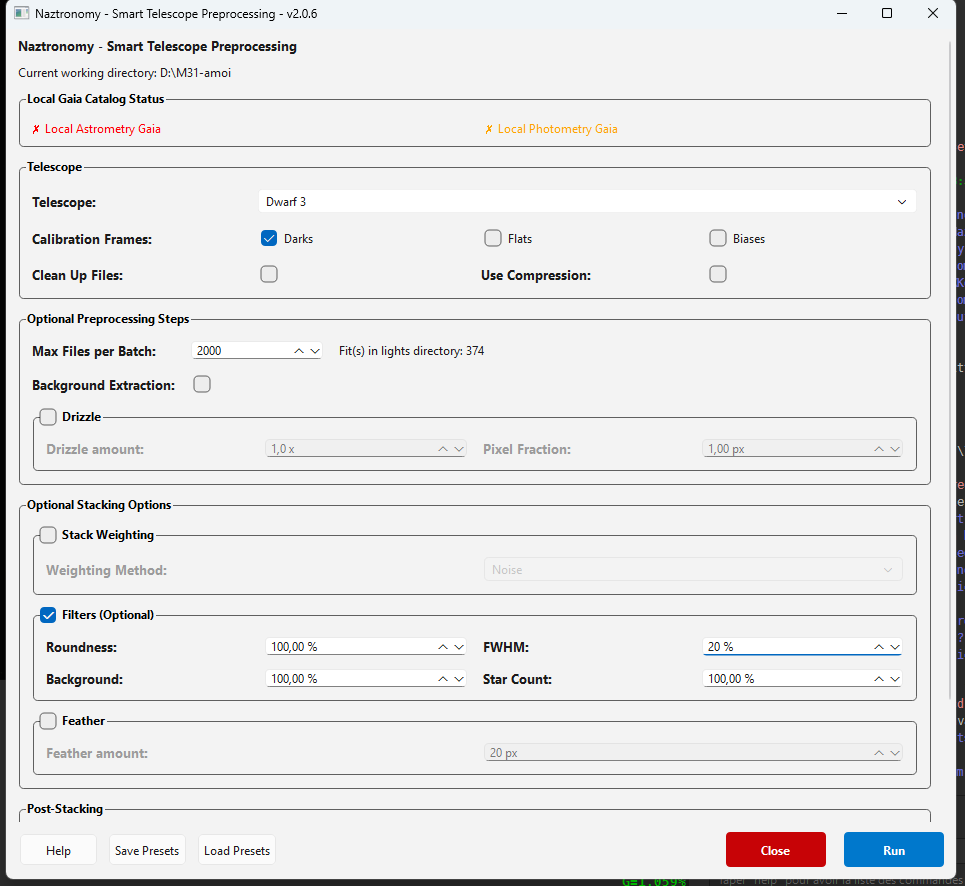
Task: Decrease the Background filter percentage down arrow
Action: pos(458,679)
